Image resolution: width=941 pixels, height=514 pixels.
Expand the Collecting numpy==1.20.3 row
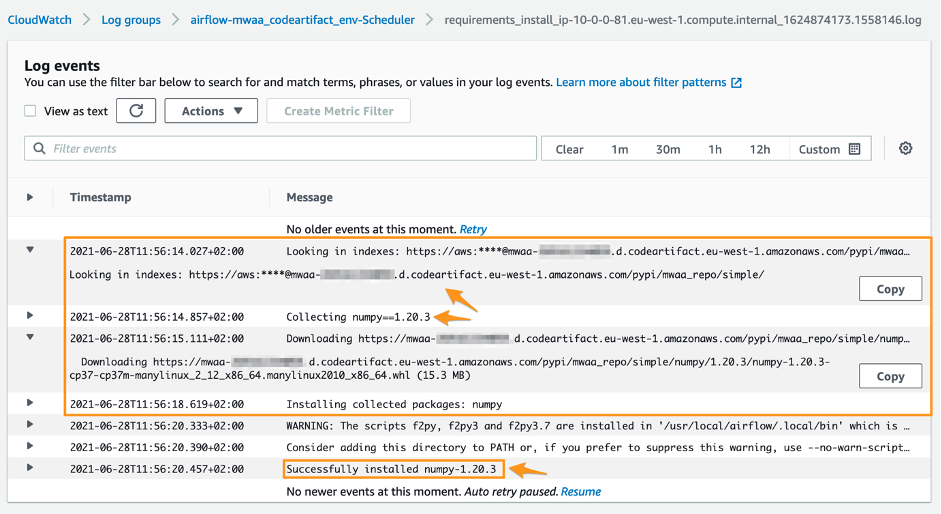(x=29, y=315)
